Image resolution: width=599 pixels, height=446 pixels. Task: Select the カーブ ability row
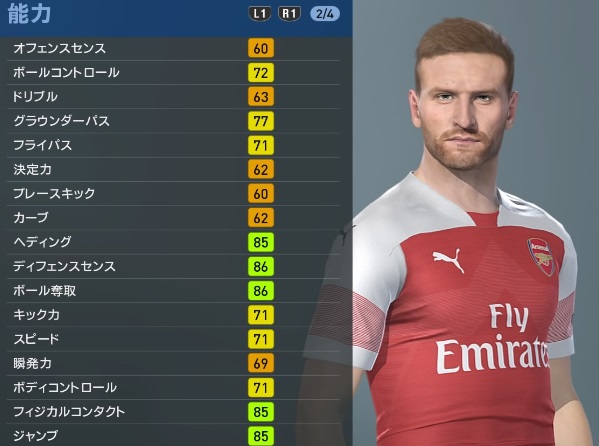pyautogui.click(x=173, y=218)
